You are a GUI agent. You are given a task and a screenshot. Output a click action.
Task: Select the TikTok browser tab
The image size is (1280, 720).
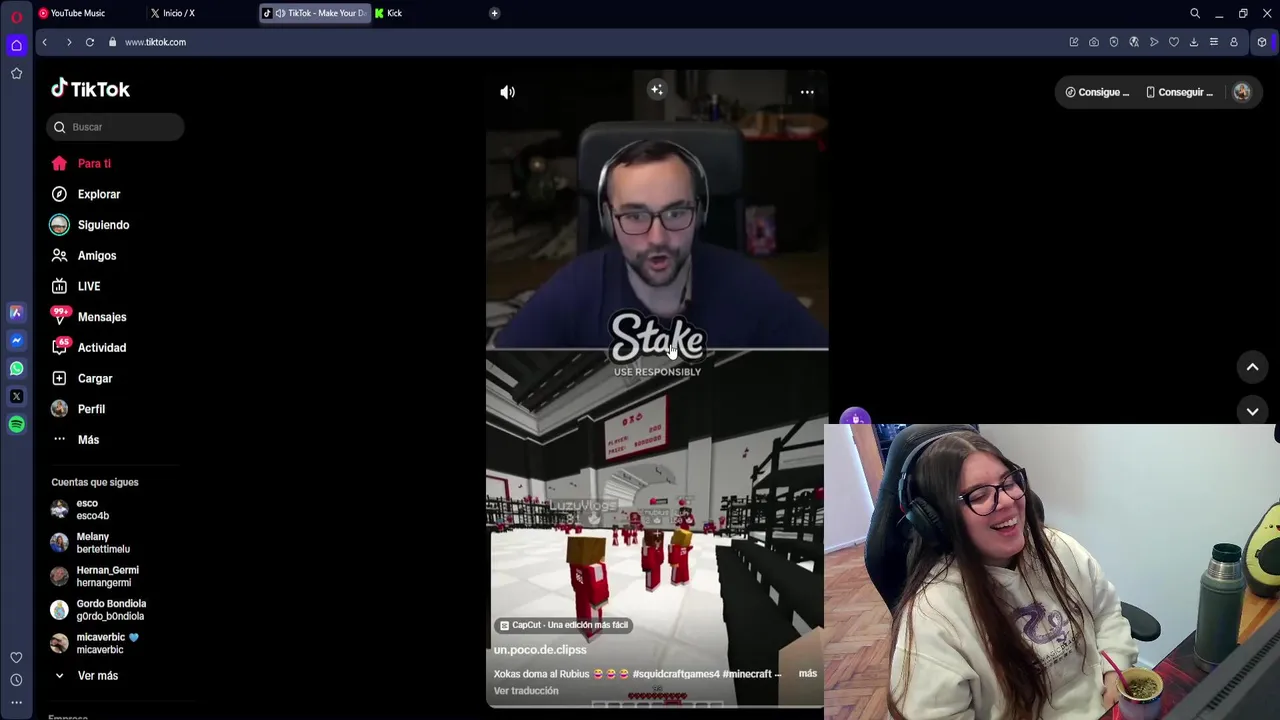(315, 13)
